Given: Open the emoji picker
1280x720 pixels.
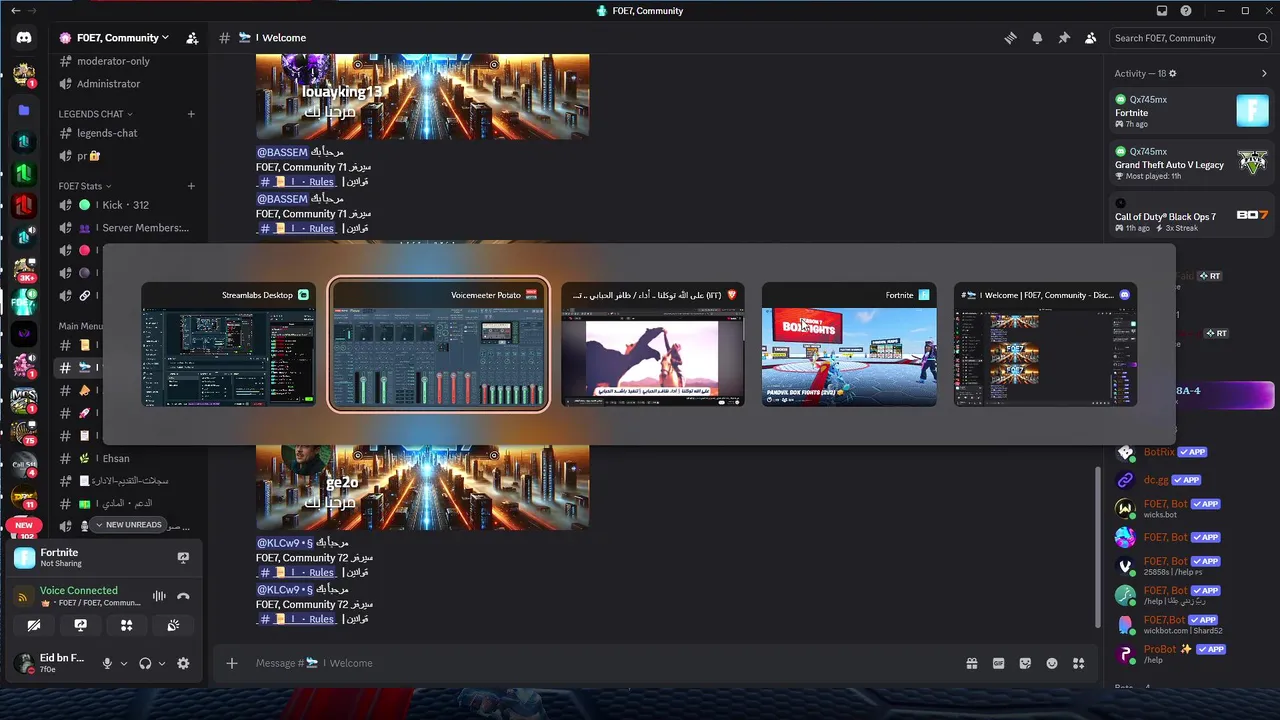Looking at the screenshot, I should point(1052,663).
